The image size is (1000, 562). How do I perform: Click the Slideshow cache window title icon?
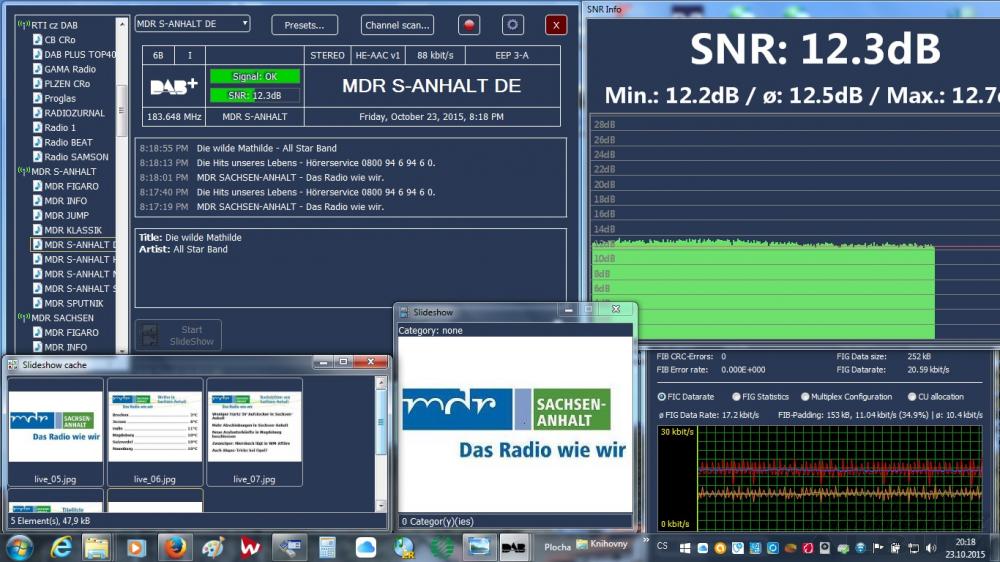tap(13, 365)
